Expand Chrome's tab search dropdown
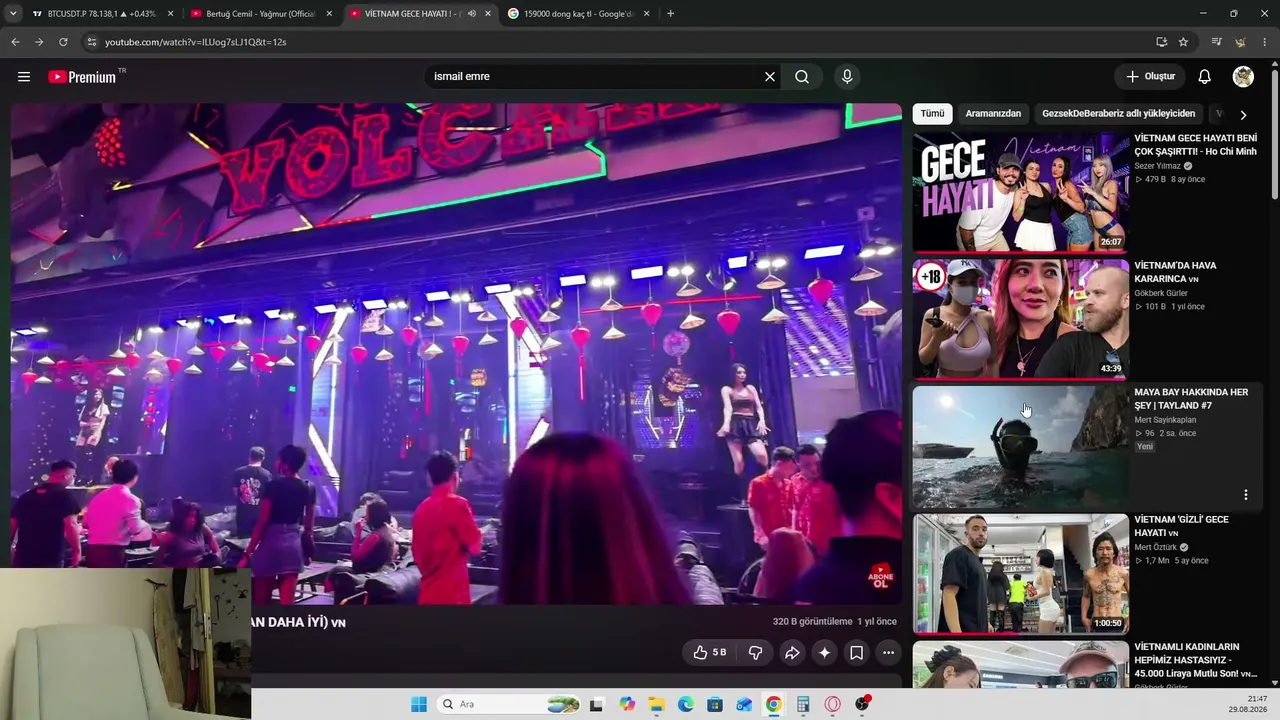The width and height of the screenshot is (1280, 720). click(x=13, y=14)
